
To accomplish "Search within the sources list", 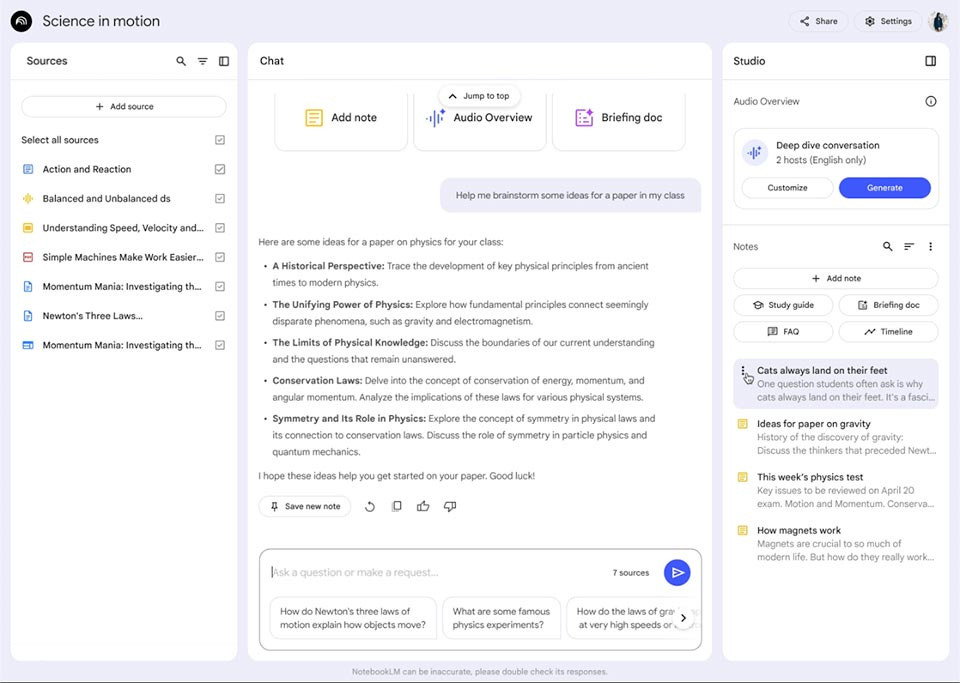I will click(181, 61).
